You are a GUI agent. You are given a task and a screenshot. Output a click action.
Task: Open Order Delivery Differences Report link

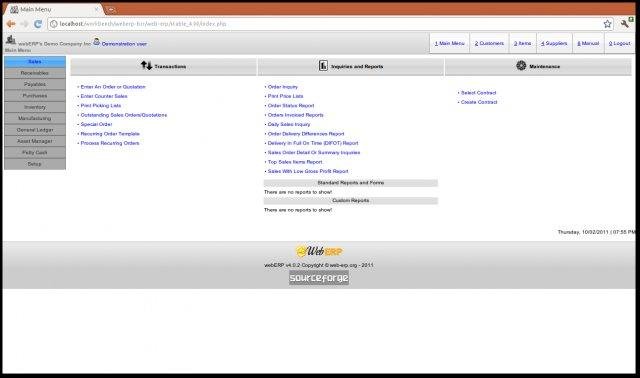pyautogui.click(x=306, y=134)
